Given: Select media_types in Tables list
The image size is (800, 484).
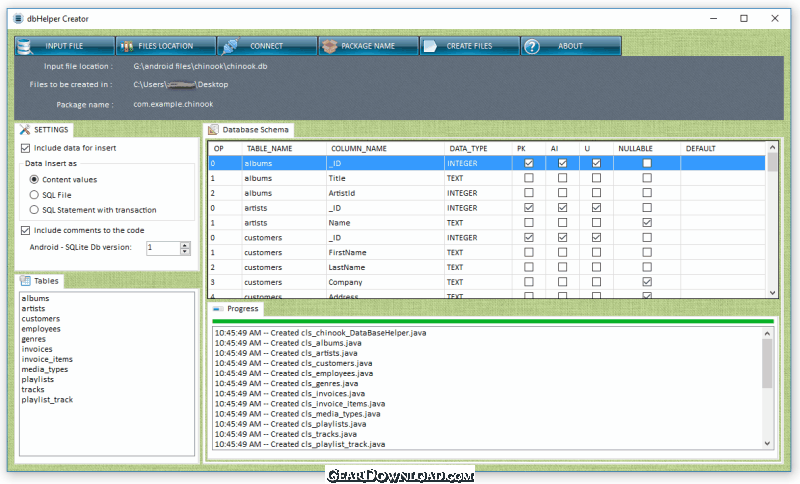Looking at the screenshot, I should coord(45,369).
